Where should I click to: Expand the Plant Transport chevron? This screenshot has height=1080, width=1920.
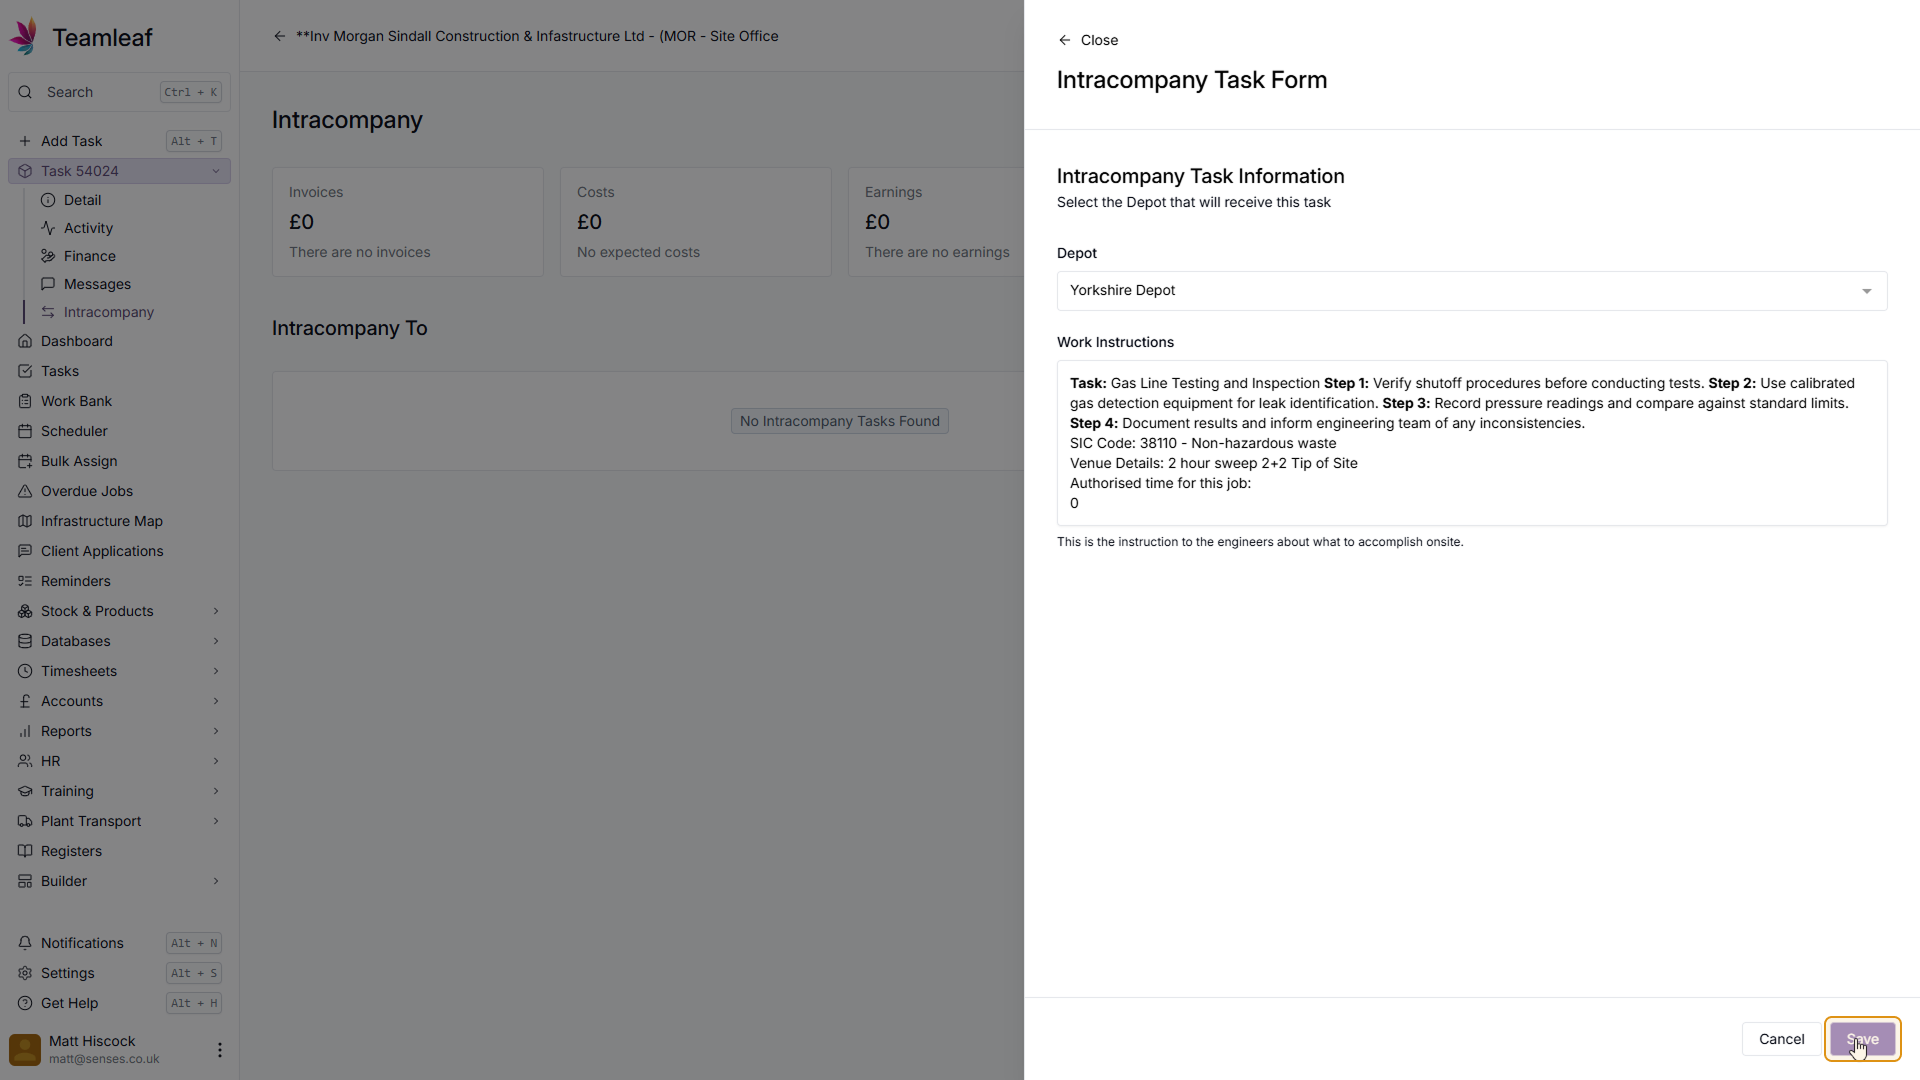tap(216, 821)
